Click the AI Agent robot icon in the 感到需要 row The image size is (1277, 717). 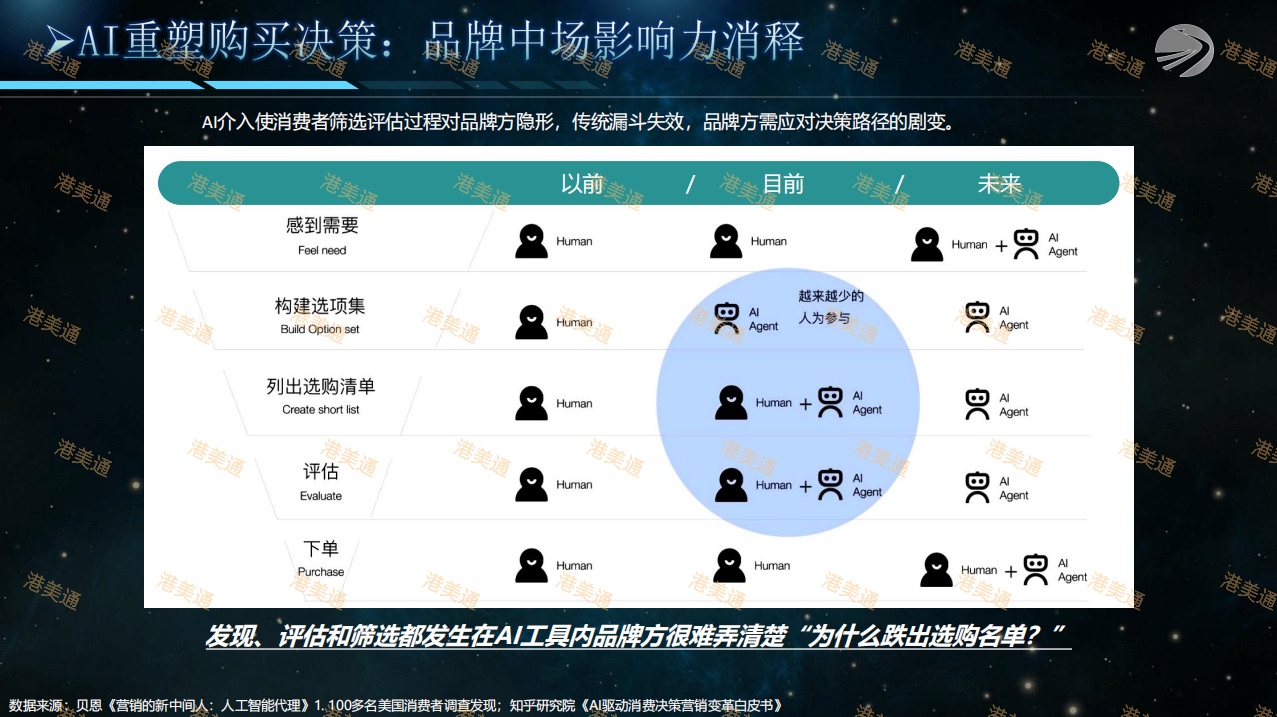(x=1026, y=244)
